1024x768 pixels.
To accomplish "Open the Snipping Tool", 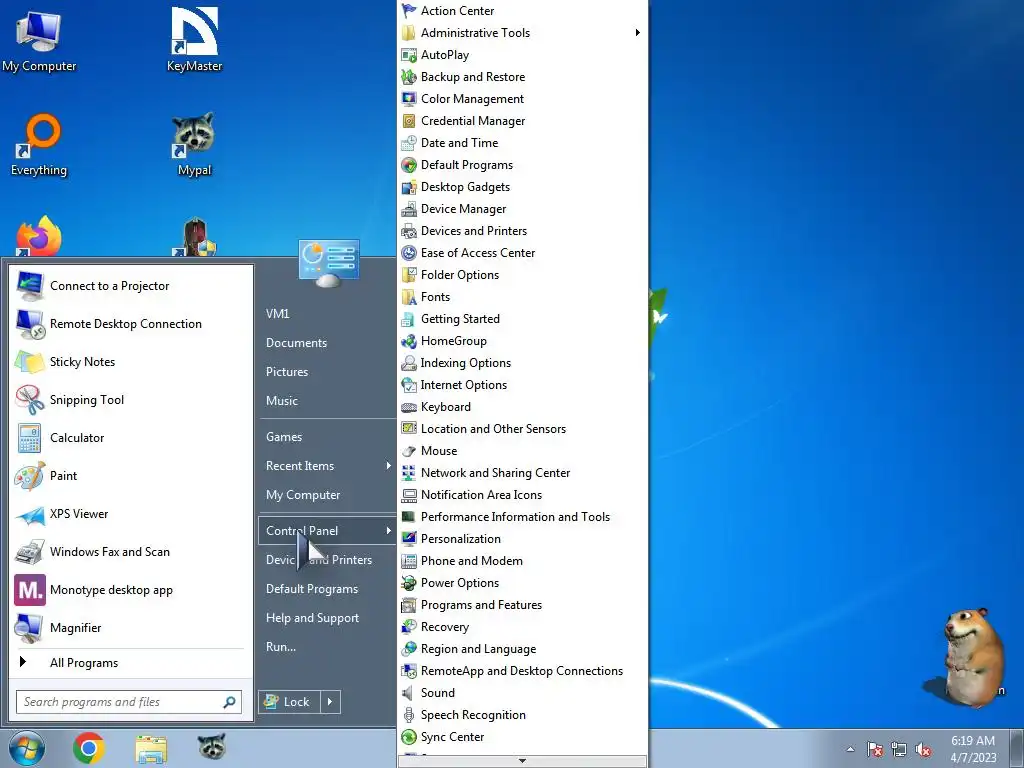I will pos(131,400).
